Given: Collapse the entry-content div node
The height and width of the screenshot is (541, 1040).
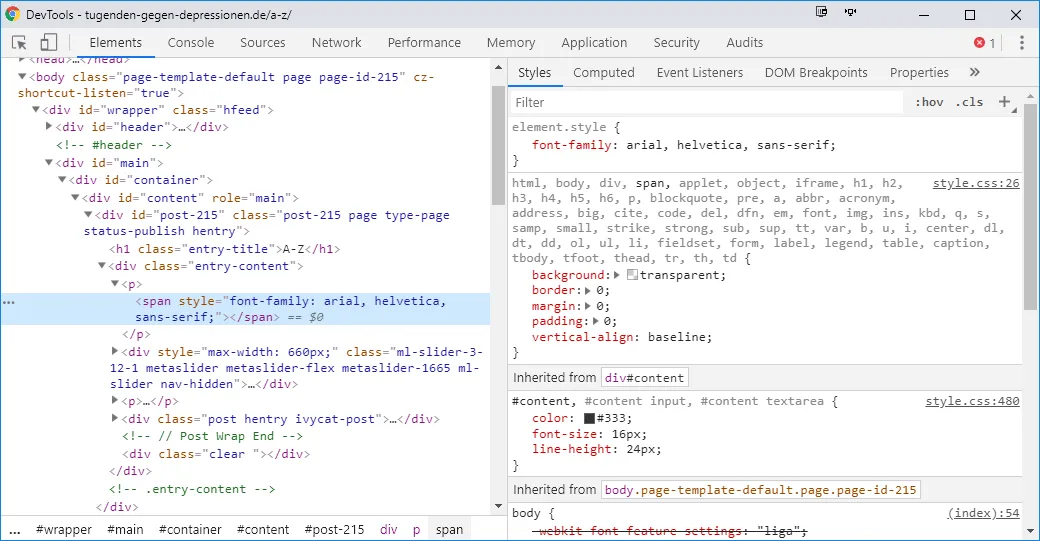Looking at the screenshot, I should coord(101,266).
